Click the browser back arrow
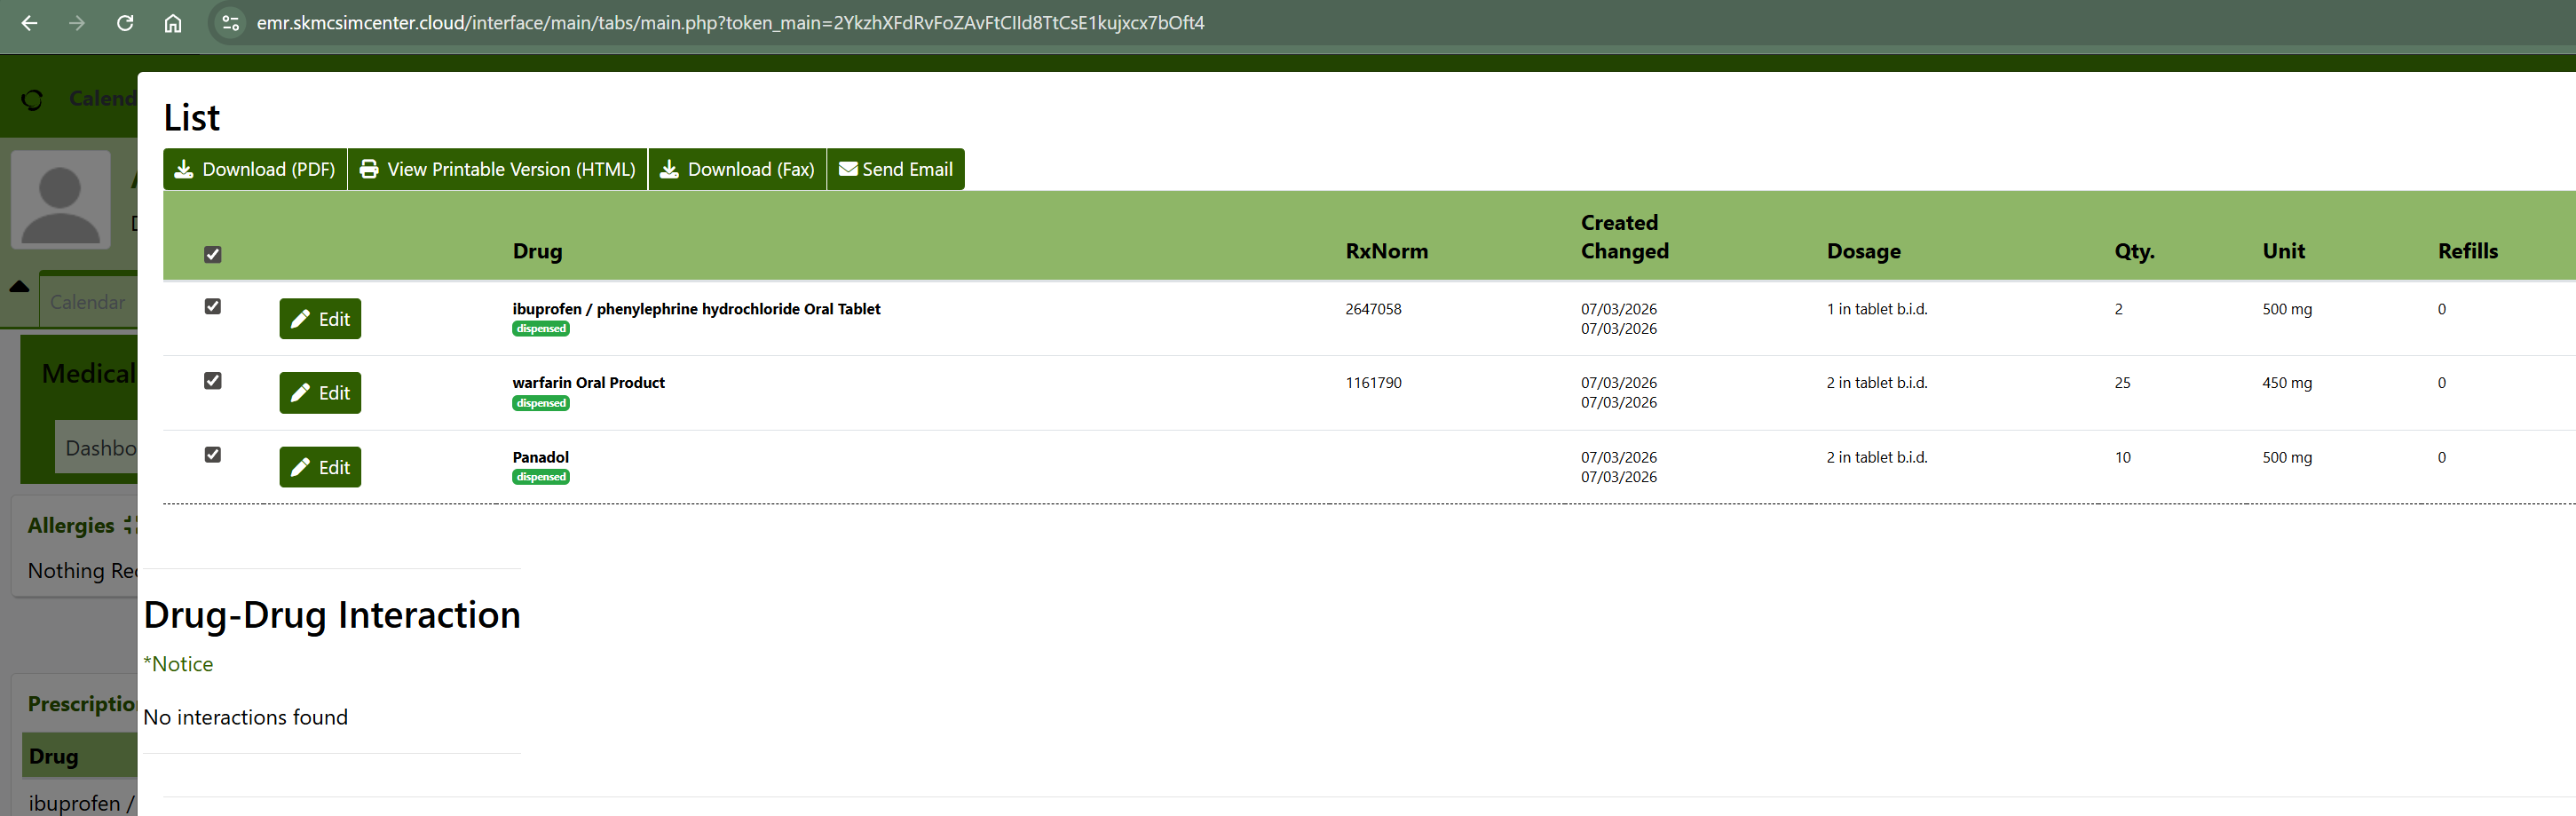The width and height of the screenshot is (2576, 816). [x=30, y=23]
